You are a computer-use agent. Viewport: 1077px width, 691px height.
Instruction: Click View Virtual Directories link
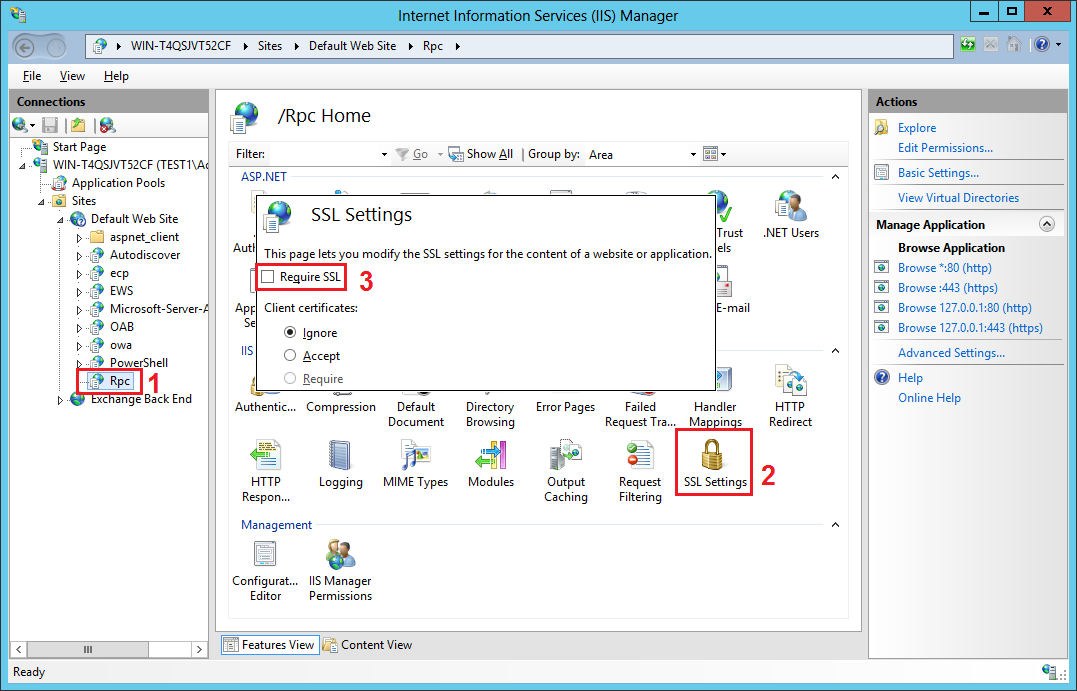tap(958, 198)
